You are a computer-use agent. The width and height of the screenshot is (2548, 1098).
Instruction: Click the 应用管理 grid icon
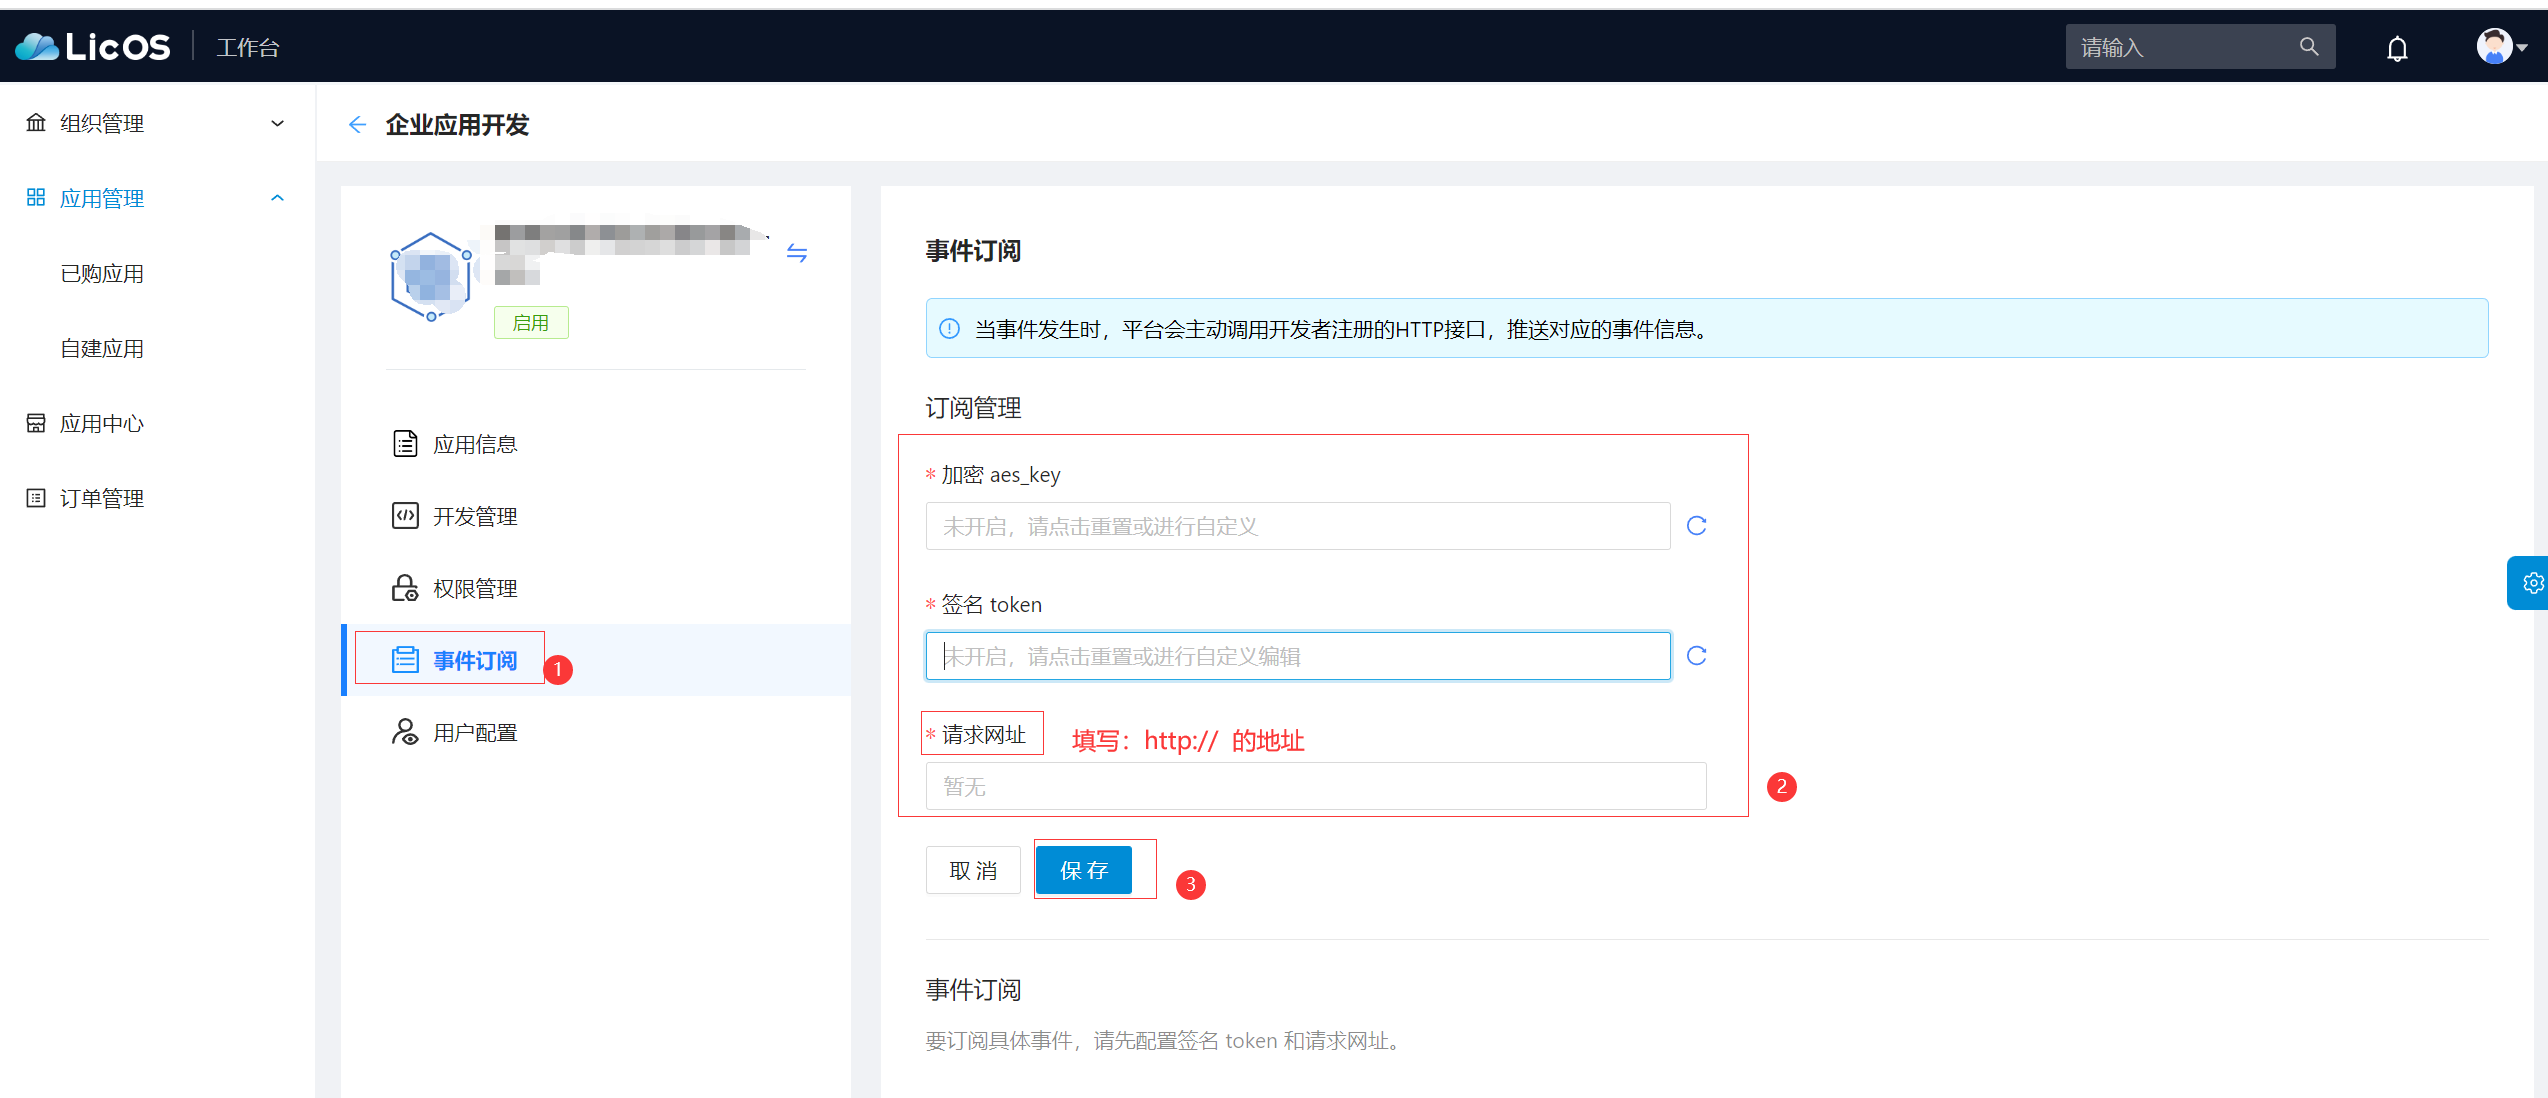click(x=36, y=197)
